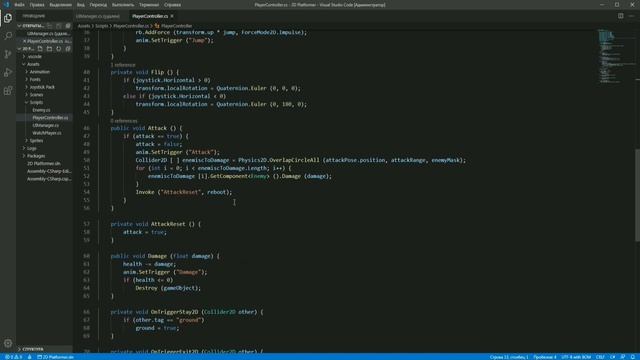Click Assets in the breadcrumb path
This screenshot has width=640, height=360.
tap(84, 26)
